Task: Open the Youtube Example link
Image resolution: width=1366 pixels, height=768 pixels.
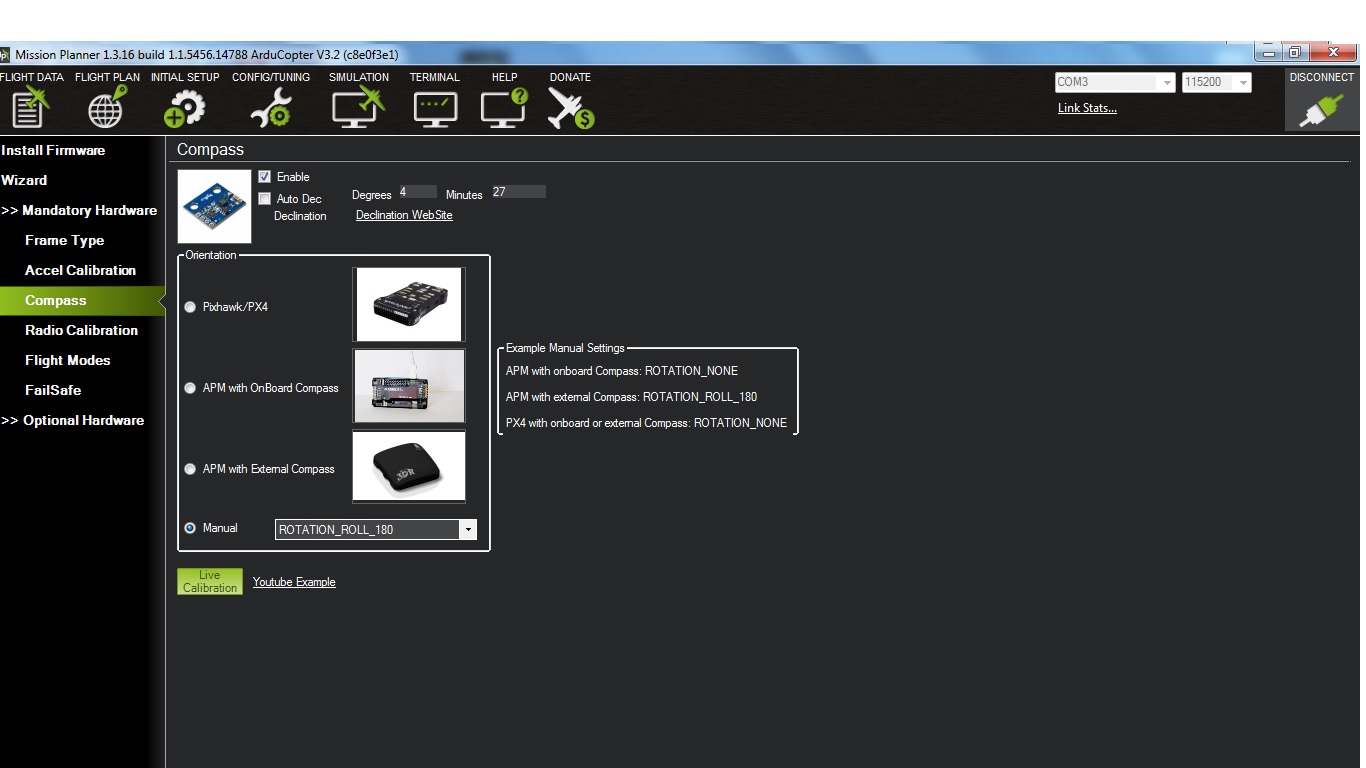Action: coord(294,582)
